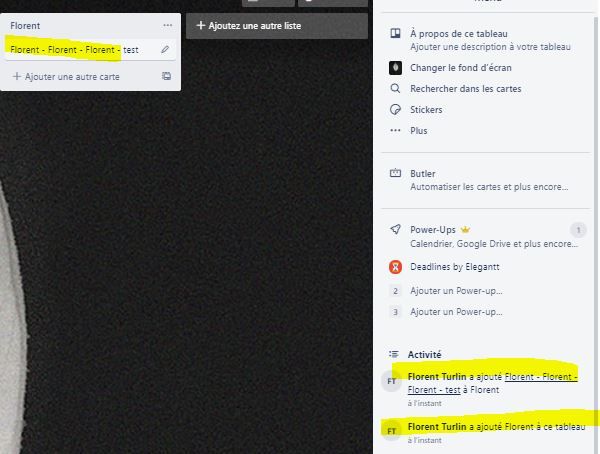Viewport: 600px width, 454px height.
Task: Click 'à l'instant' under list-added activity
Action: 424,440
